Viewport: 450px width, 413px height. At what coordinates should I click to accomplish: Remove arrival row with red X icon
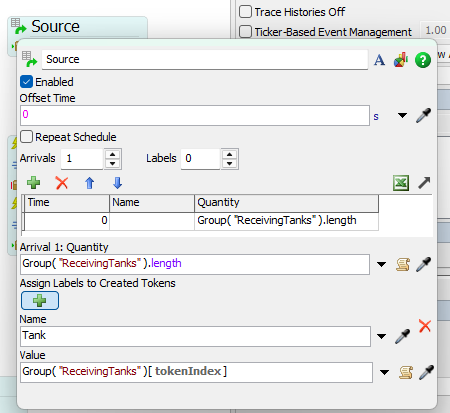point(62,183)
